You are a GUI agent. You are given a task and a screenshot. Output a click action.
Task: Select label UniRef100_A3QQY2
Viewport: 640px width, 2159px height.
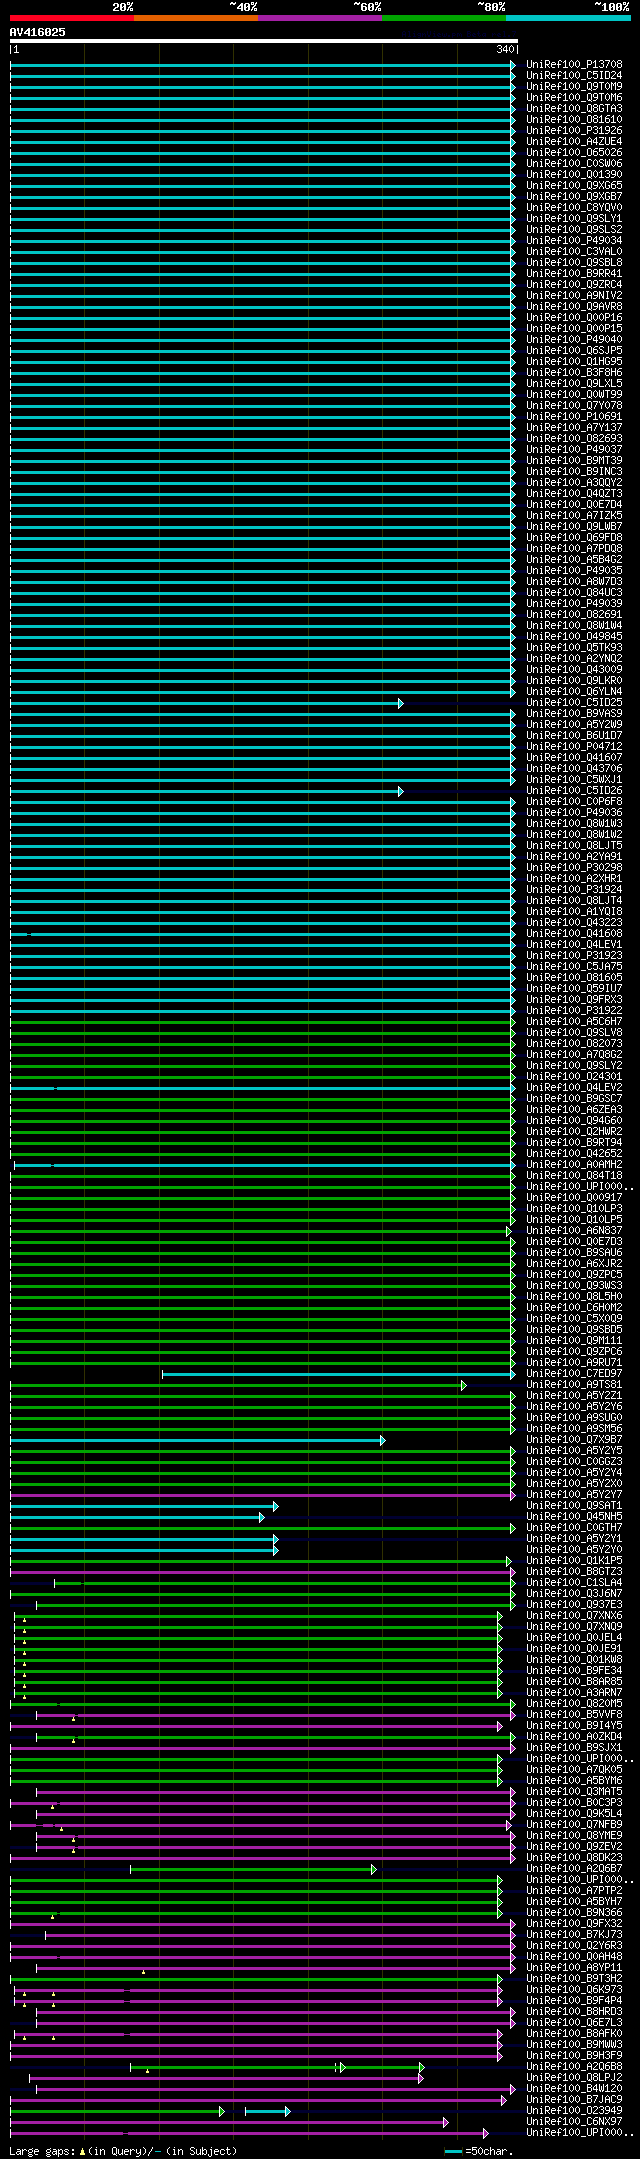click(574, 482)
